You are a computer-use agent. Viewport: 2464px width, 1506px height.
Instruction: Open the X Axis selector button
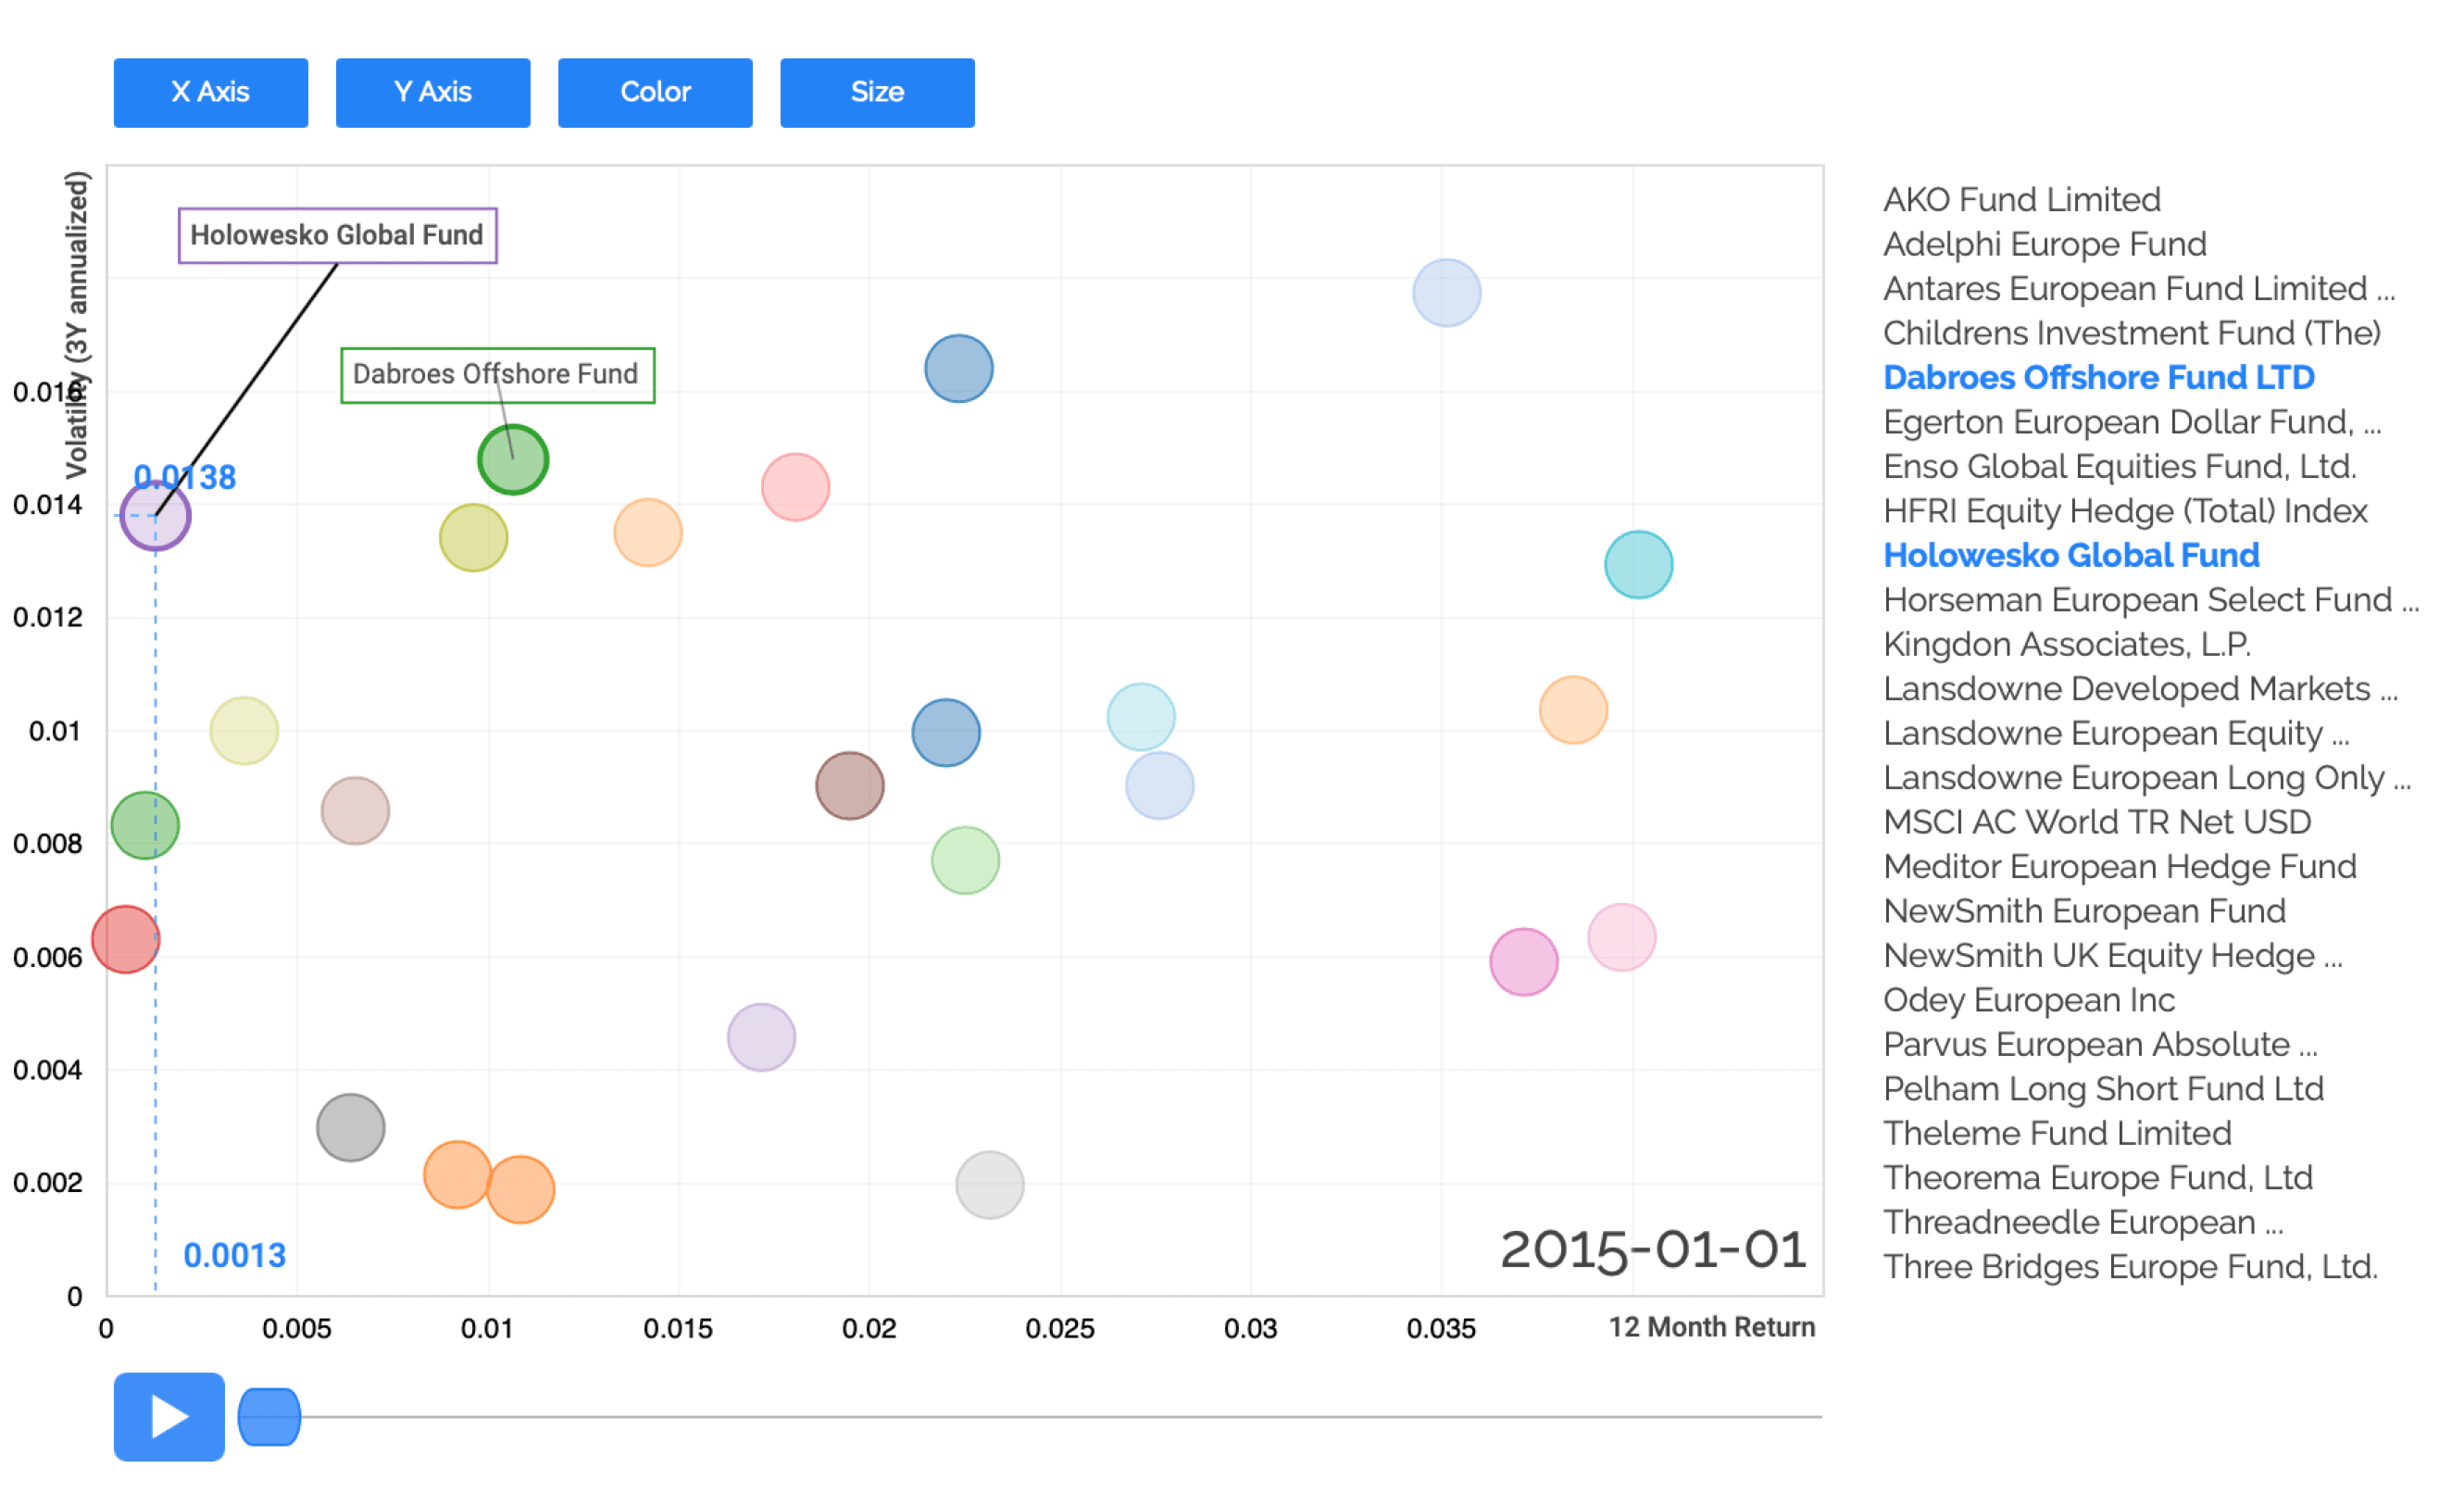[x=210, y=92]
